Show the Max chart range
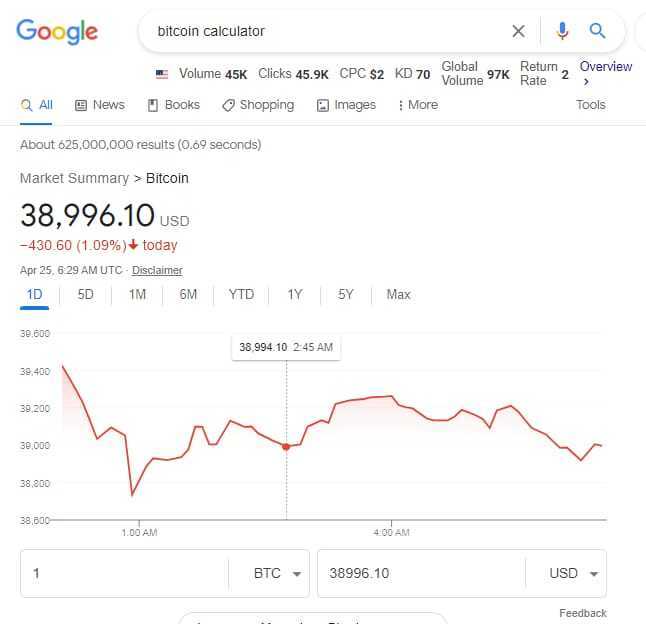Viewport: 646px width, 624px height. coord(398,294)
